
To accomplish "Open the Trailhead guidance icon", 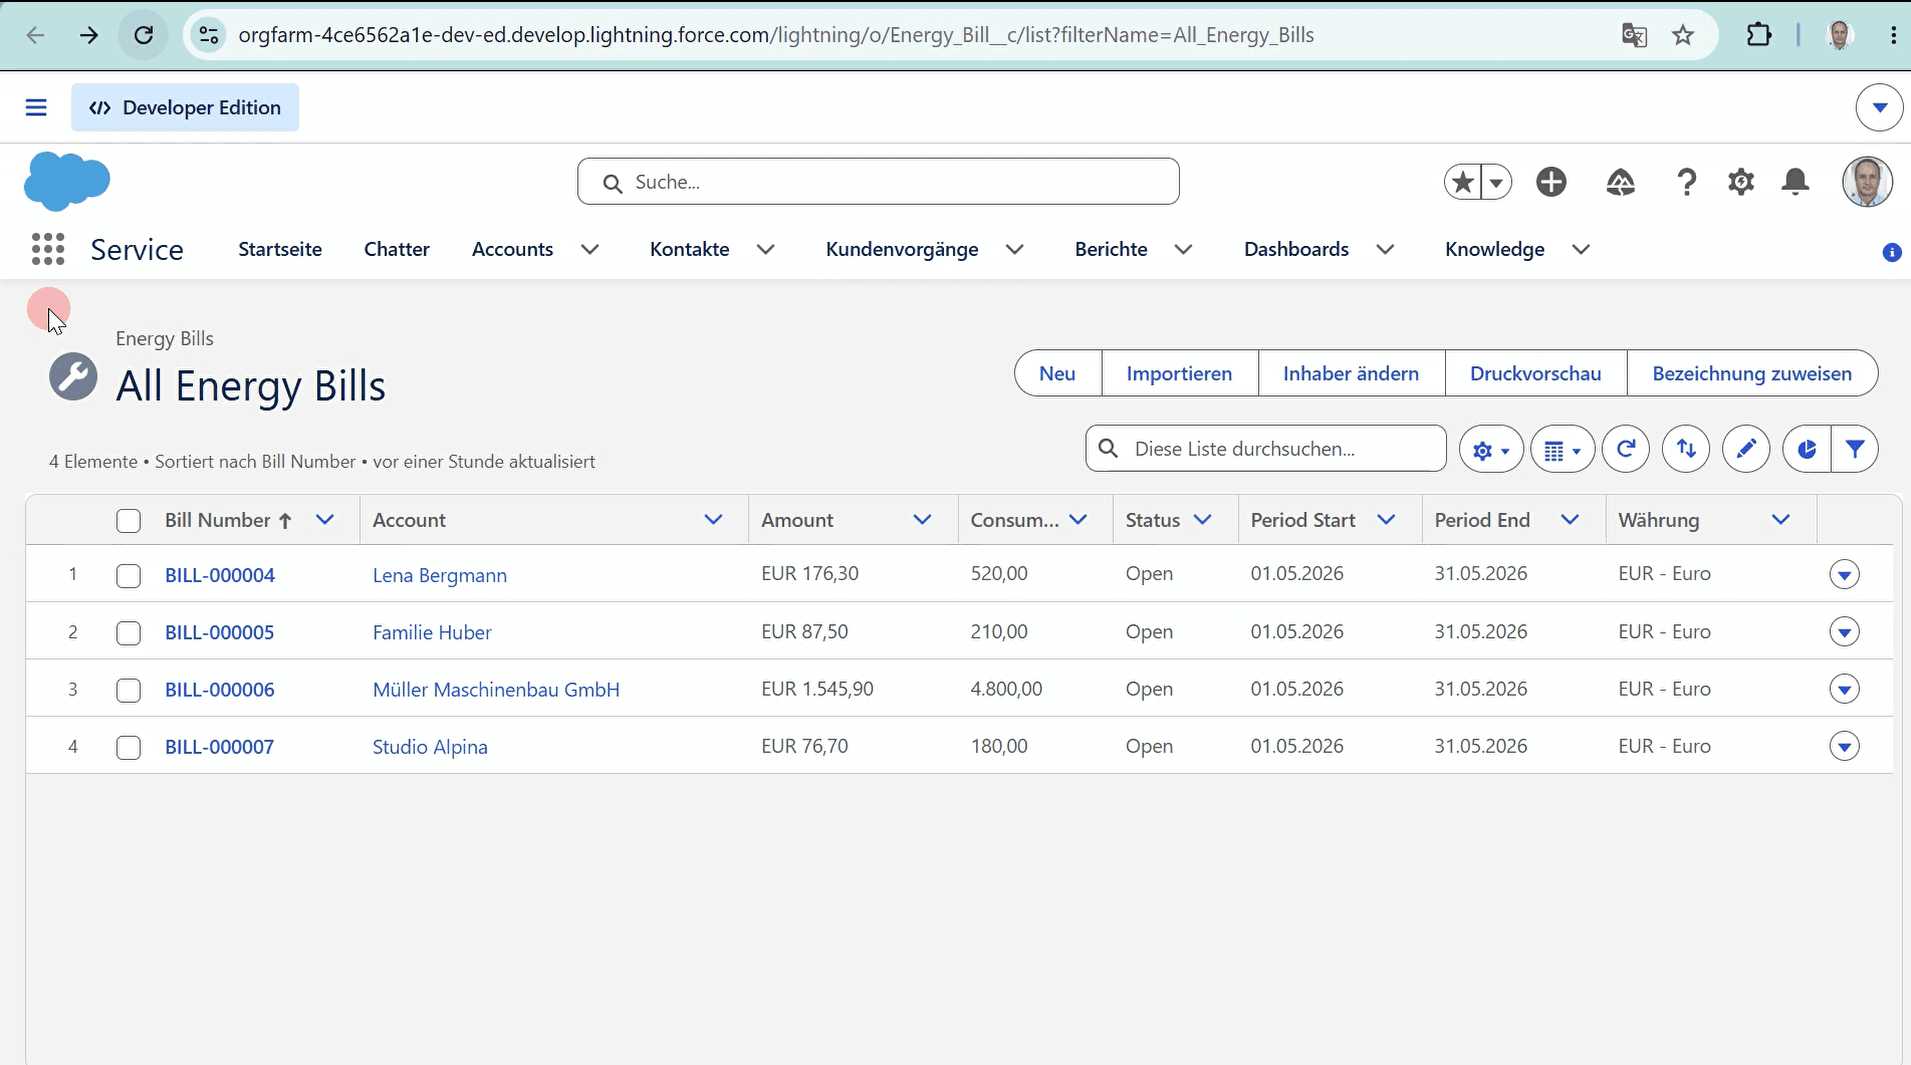I will pyautogui.click(x=1620, y=182).
